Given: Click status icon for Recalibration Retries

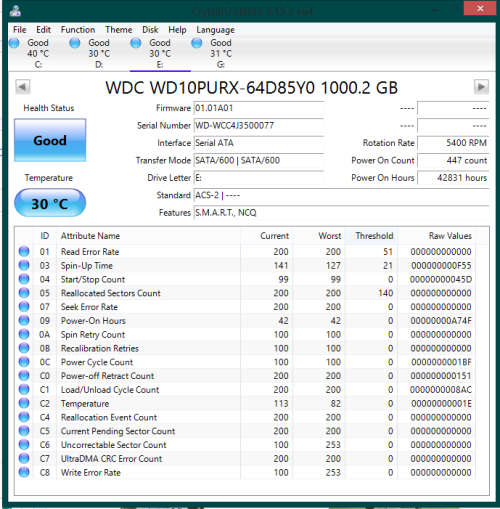Looking at the screenshot, I should click(x=24, y=348).
